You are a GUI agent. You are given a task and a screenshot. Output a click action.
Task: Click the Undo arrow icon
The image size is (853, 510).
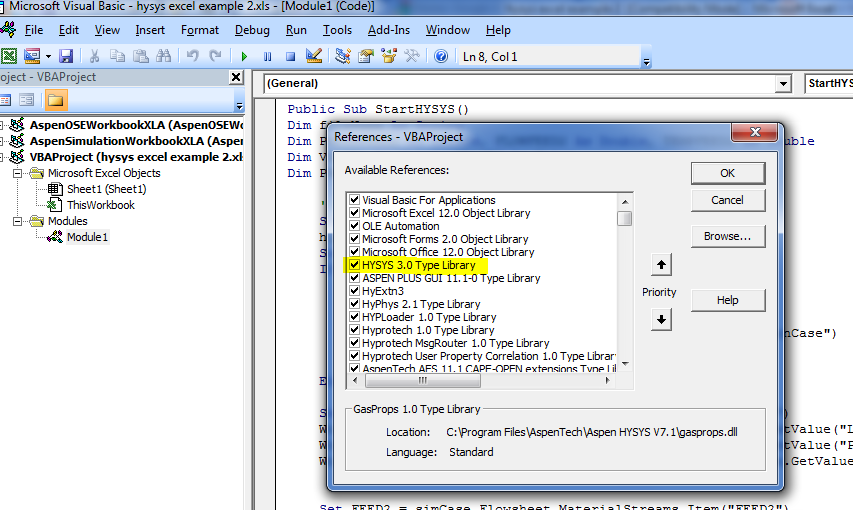(x=192, y=56)
